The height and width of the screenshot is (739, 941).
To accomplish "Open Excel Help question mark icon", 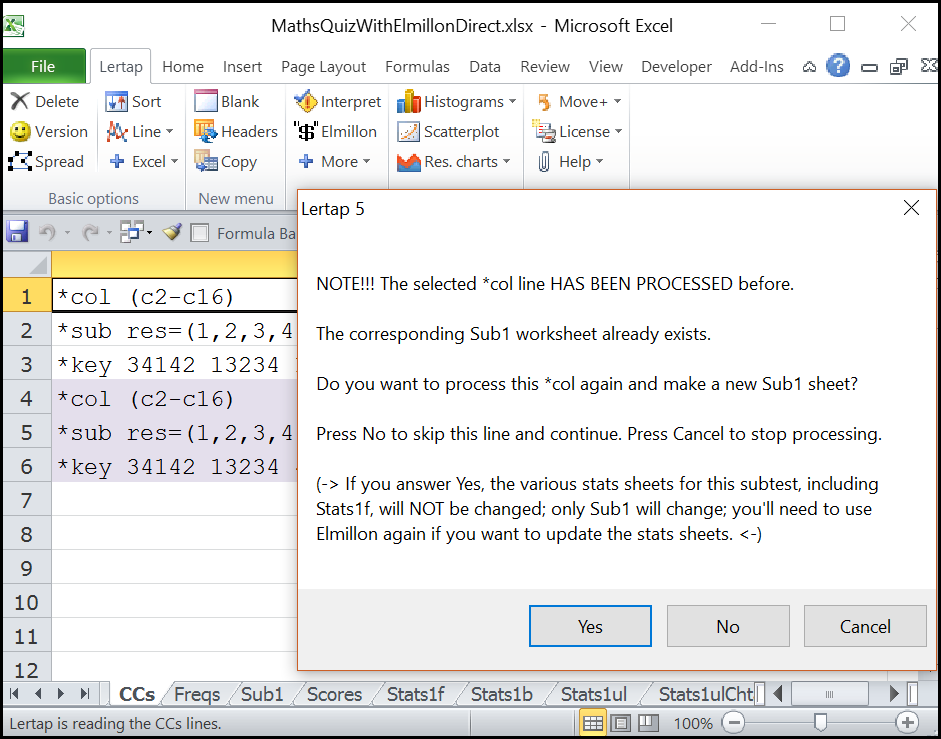I will pyautogui.click(x=838, y=66).
